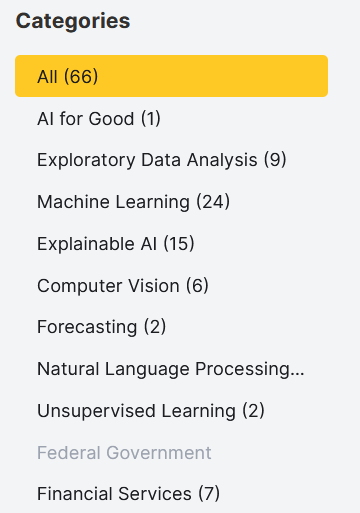Open truncated Natural Language Processing category

click(x=171, y=369)
